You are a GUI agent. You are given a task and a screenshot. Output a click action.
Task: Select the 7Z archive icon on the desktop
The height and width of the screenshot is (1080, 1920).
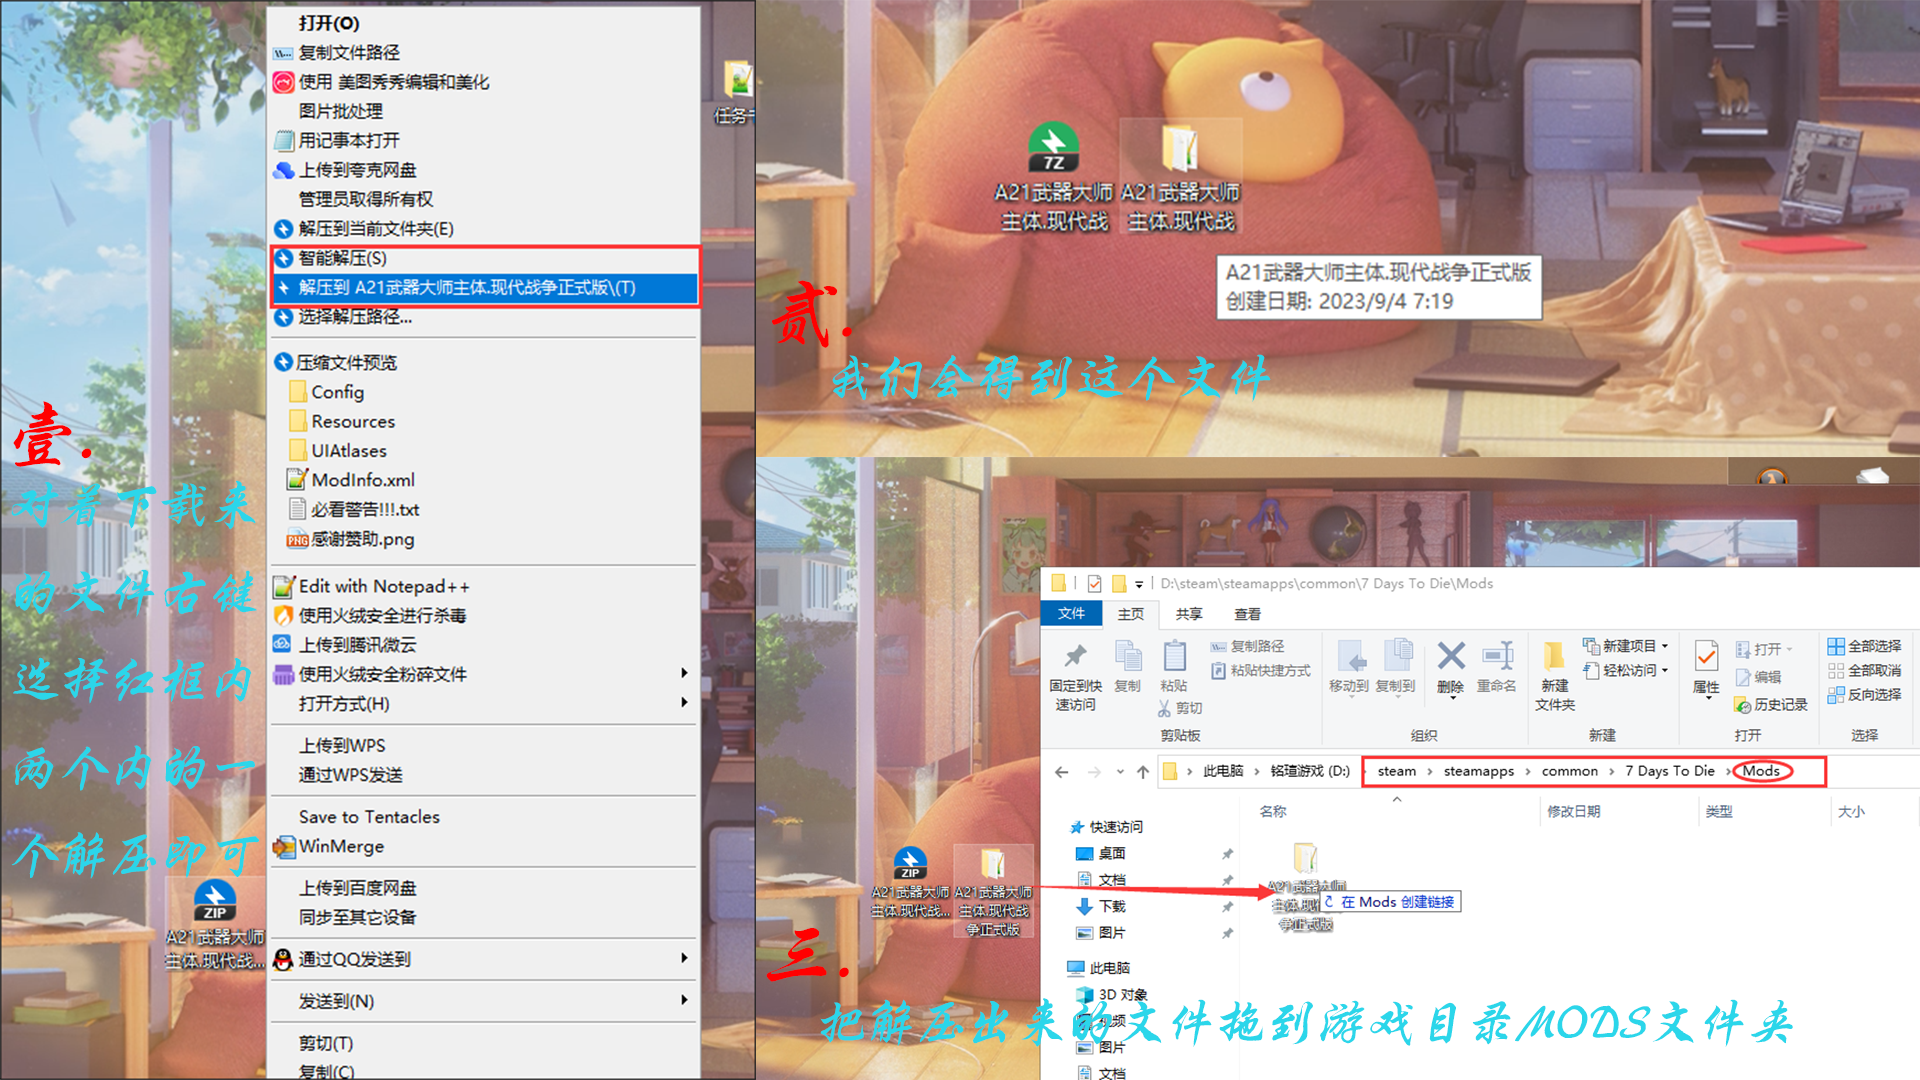1054,148
